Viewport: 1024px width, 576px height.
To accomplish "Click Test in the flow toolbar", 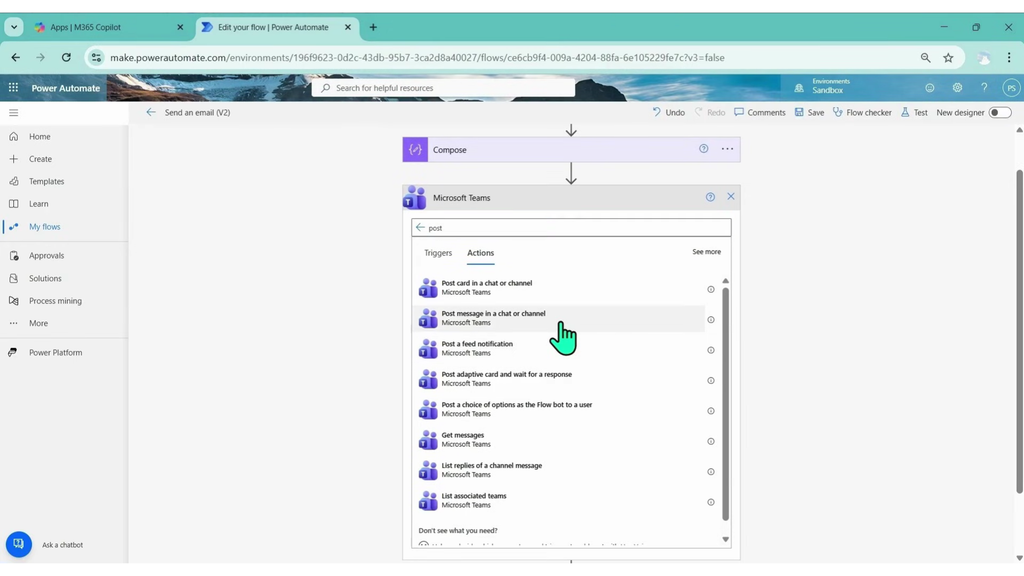I will tap(914, 112).
